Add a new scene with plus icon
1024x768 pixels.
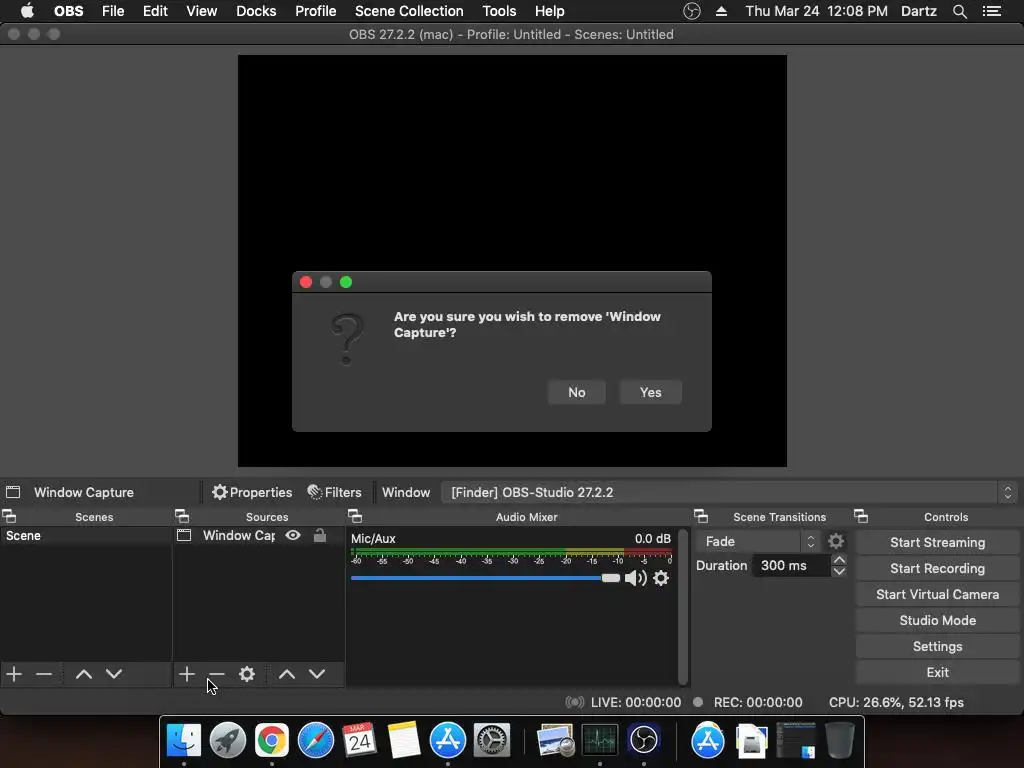(14, 674)
